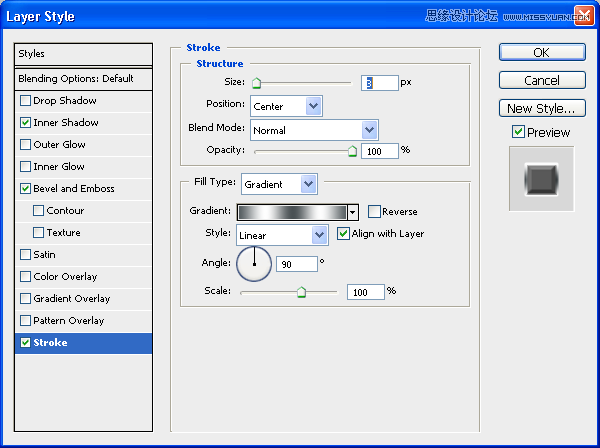Disable the Preview checkbox
The height and width of the screenshot is (448, 600).
point(518,132)
